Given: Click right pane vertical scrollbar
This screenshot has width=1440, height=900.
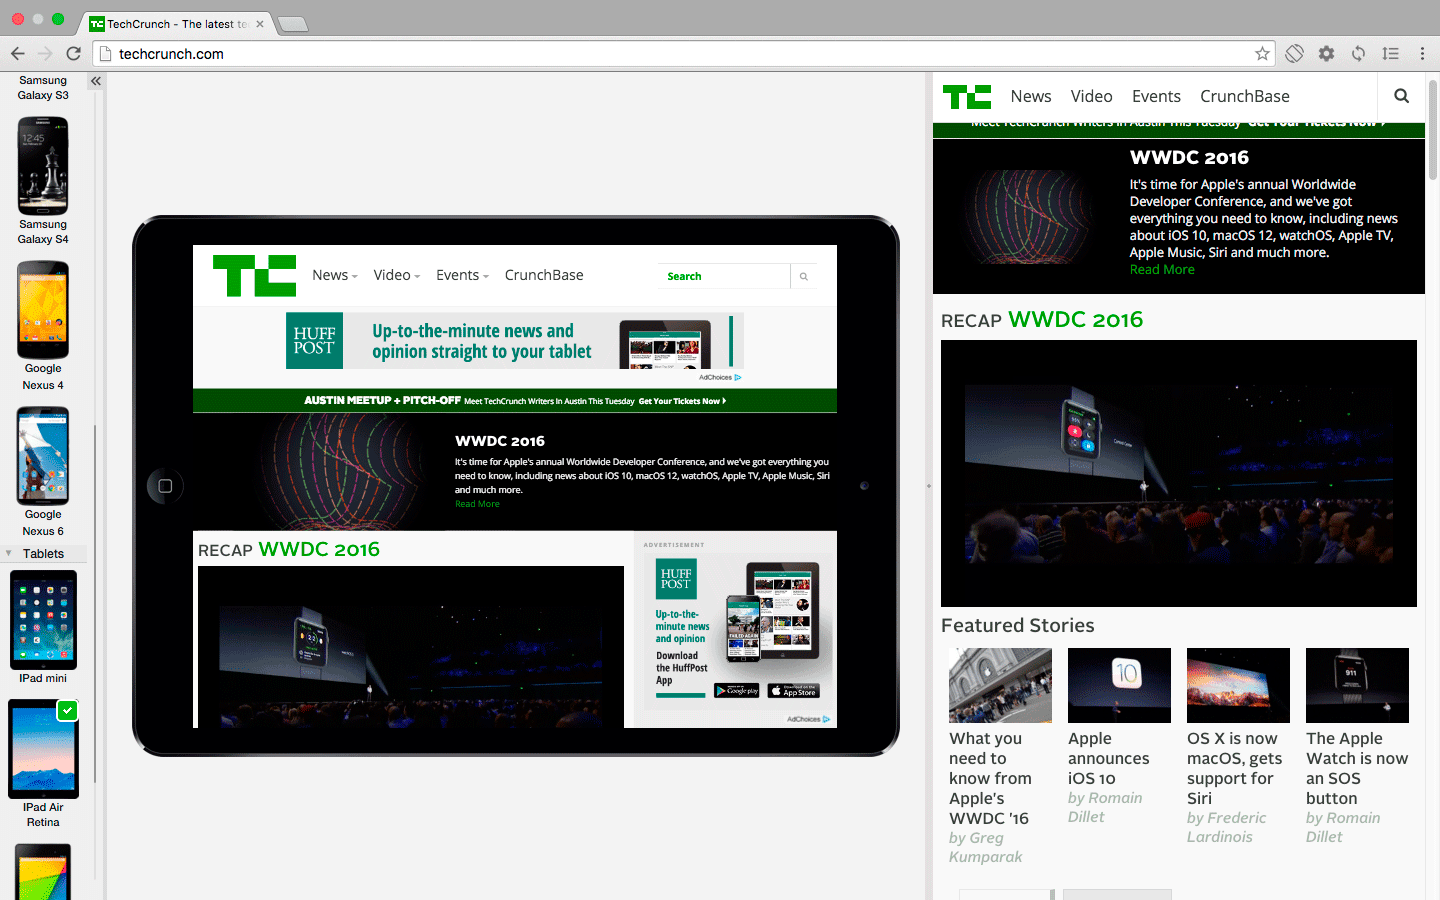Looking at the screenshot, I should pyautogui.click(x=1433, y=130).
